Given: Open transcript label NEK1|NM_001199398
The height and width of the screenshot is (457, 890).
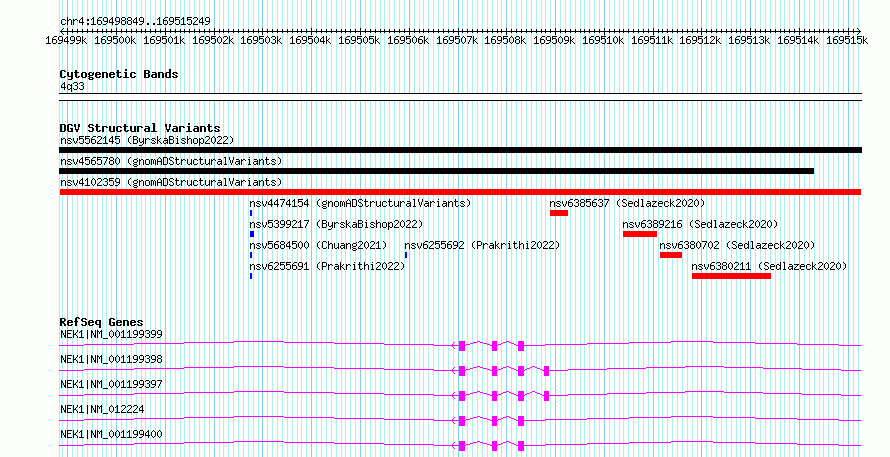Looking at the screenshot, I should 111,359.
